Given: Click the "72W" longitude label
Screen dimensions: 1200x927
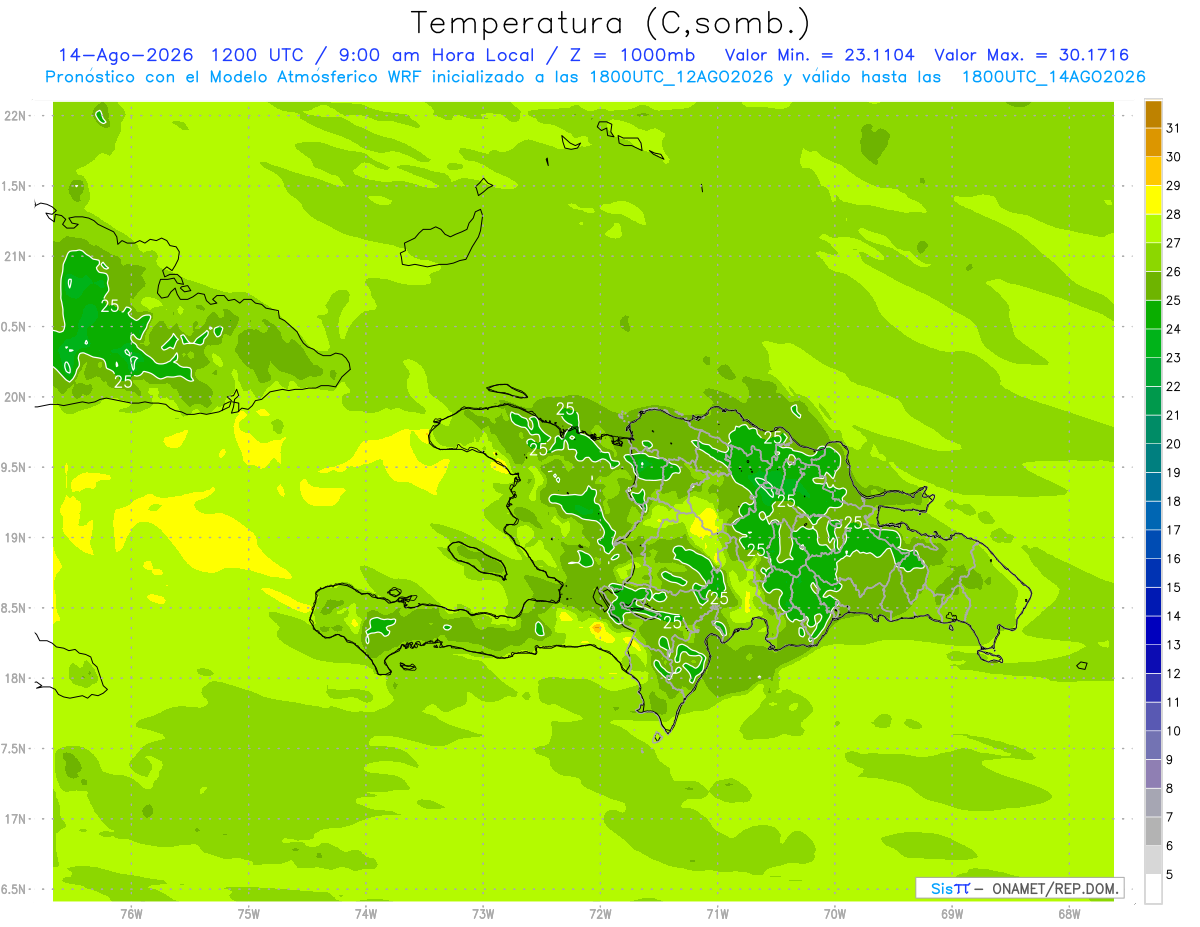Looking at the screenshot, I should [600, 913].
